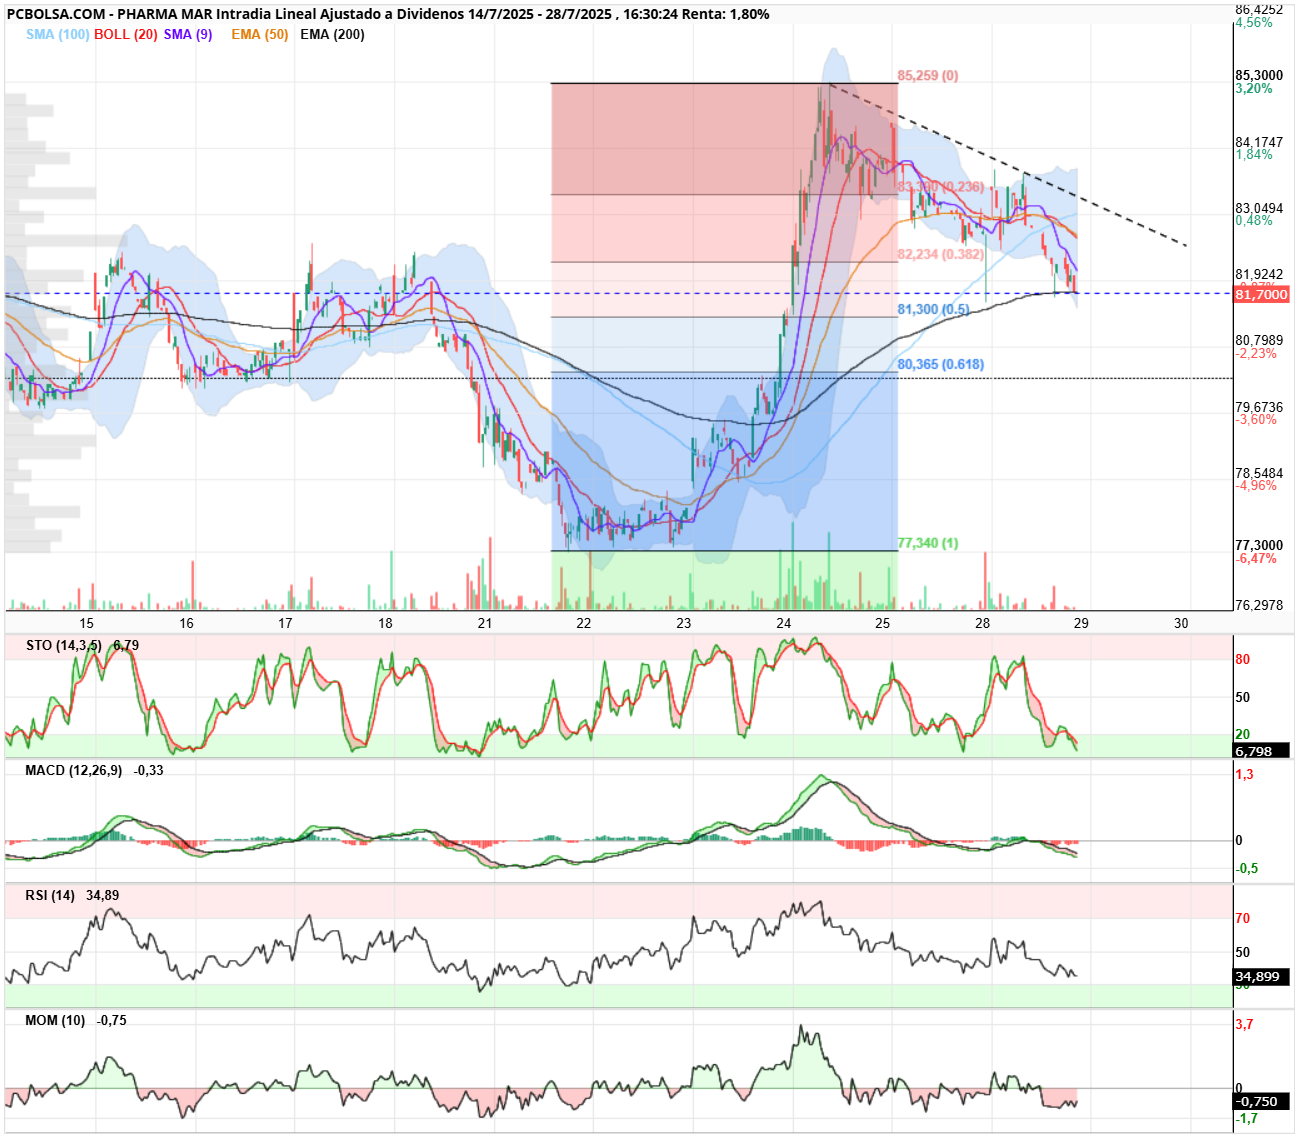Select date 28 on the time axis
The height and width of the screenshot is (1138, 1299).
[x=982, y=623]
